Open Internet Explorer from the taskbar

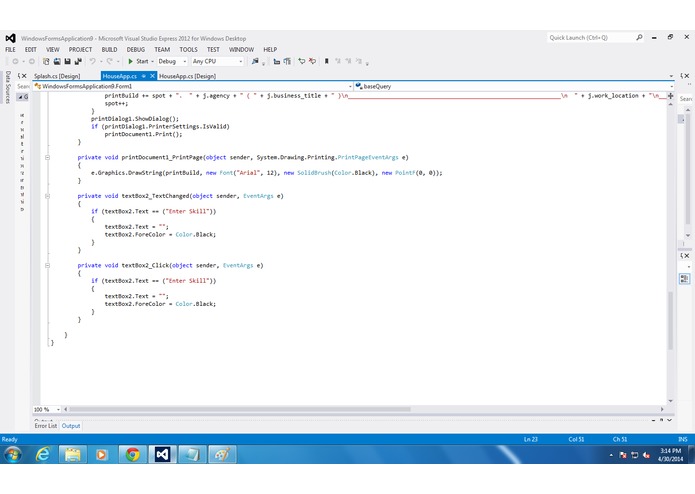[43, 455]
